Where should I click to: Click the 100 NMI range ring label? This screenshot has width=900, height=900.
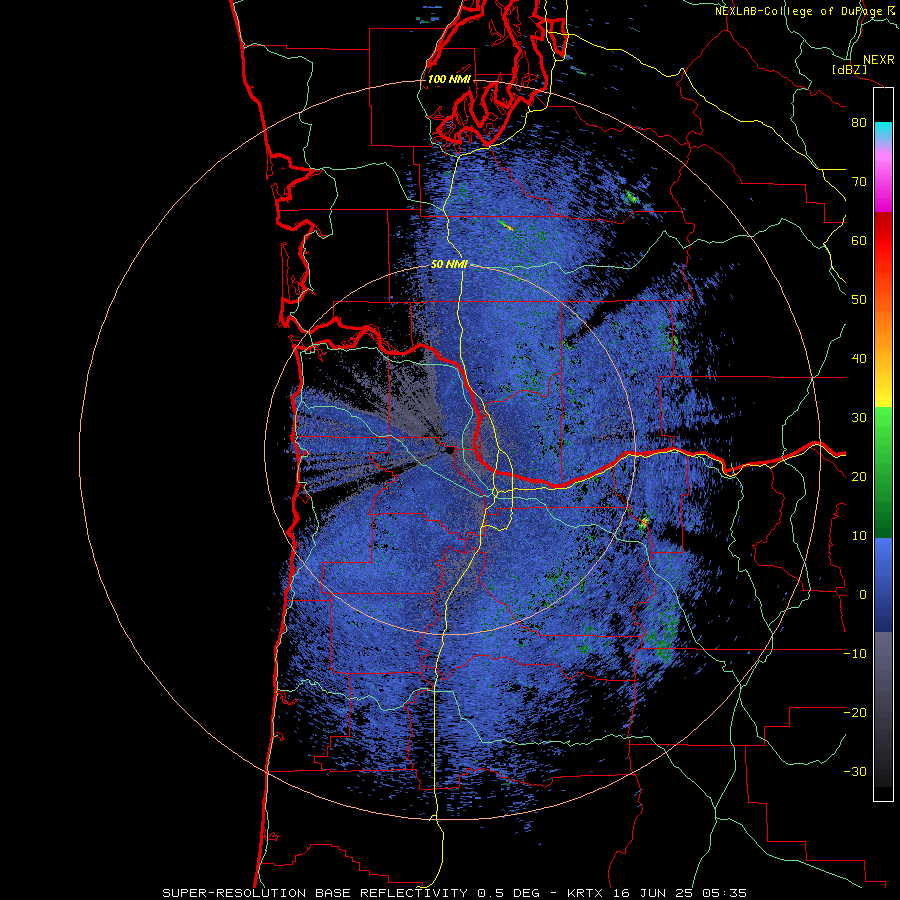tap(449, 79)
